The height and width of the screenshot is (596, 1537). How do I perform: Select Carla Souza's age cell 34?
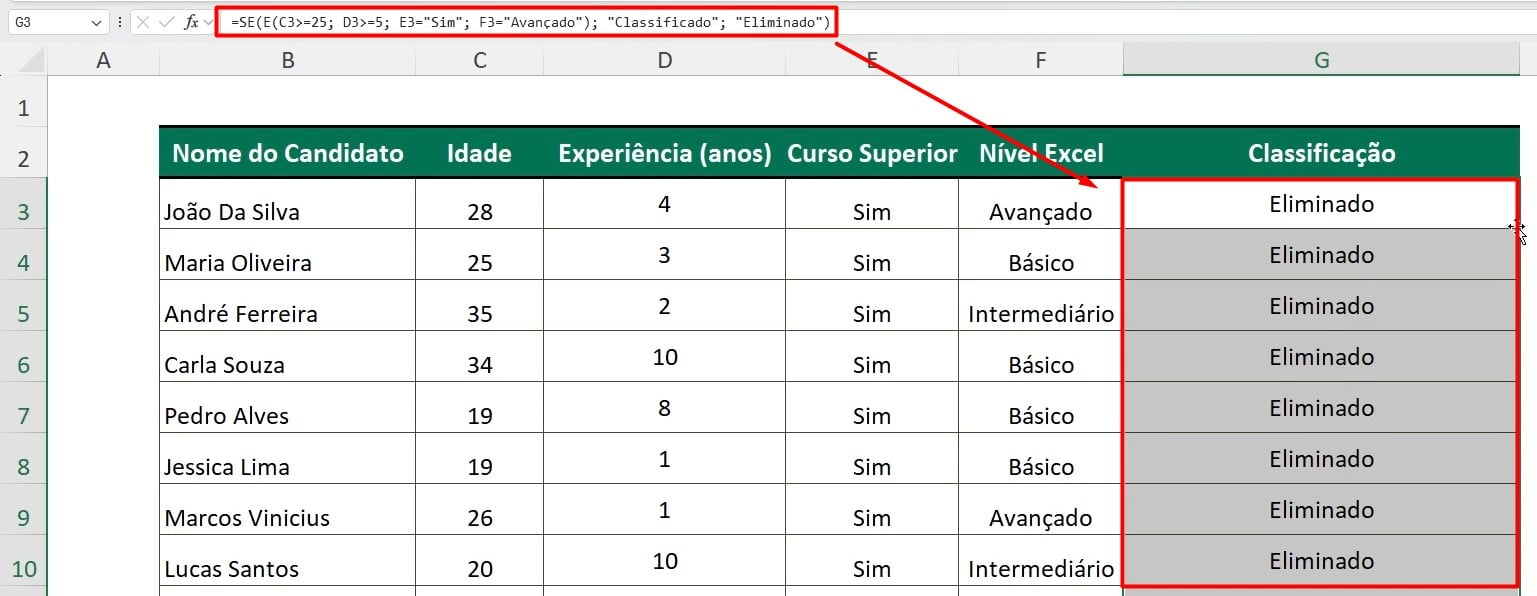pos(480,357)
